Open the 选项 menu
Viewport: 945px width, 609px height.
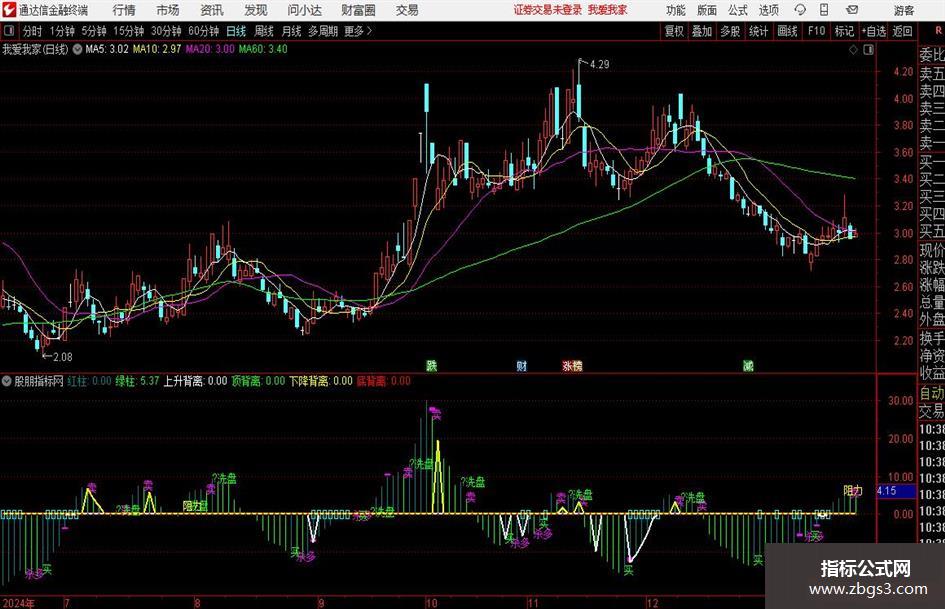coord(768,10)
